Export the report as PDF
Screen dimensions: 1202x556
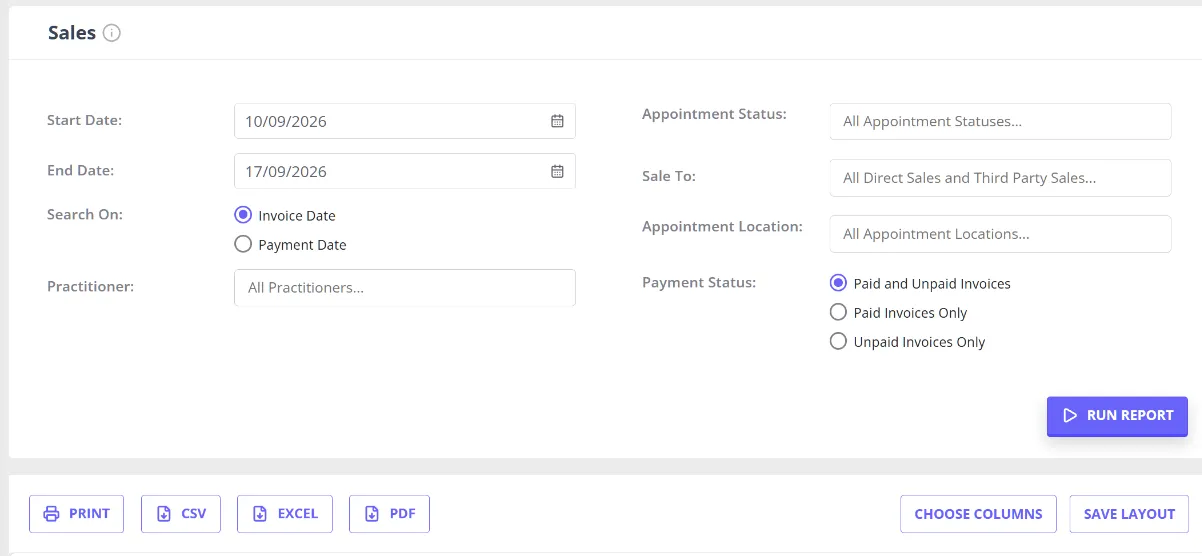coord(389,513)
